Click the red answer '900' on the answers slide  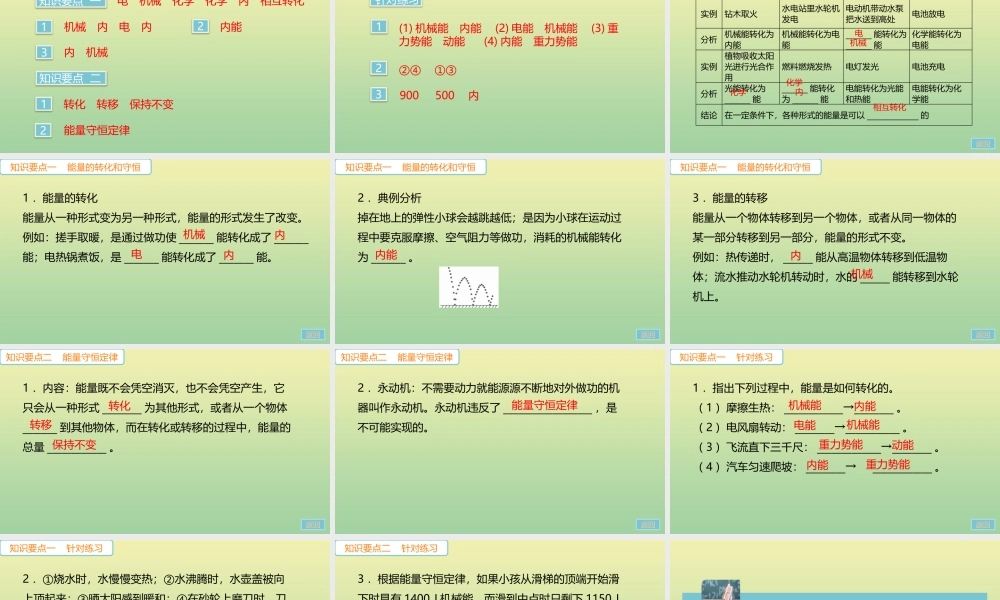point(409,95)
